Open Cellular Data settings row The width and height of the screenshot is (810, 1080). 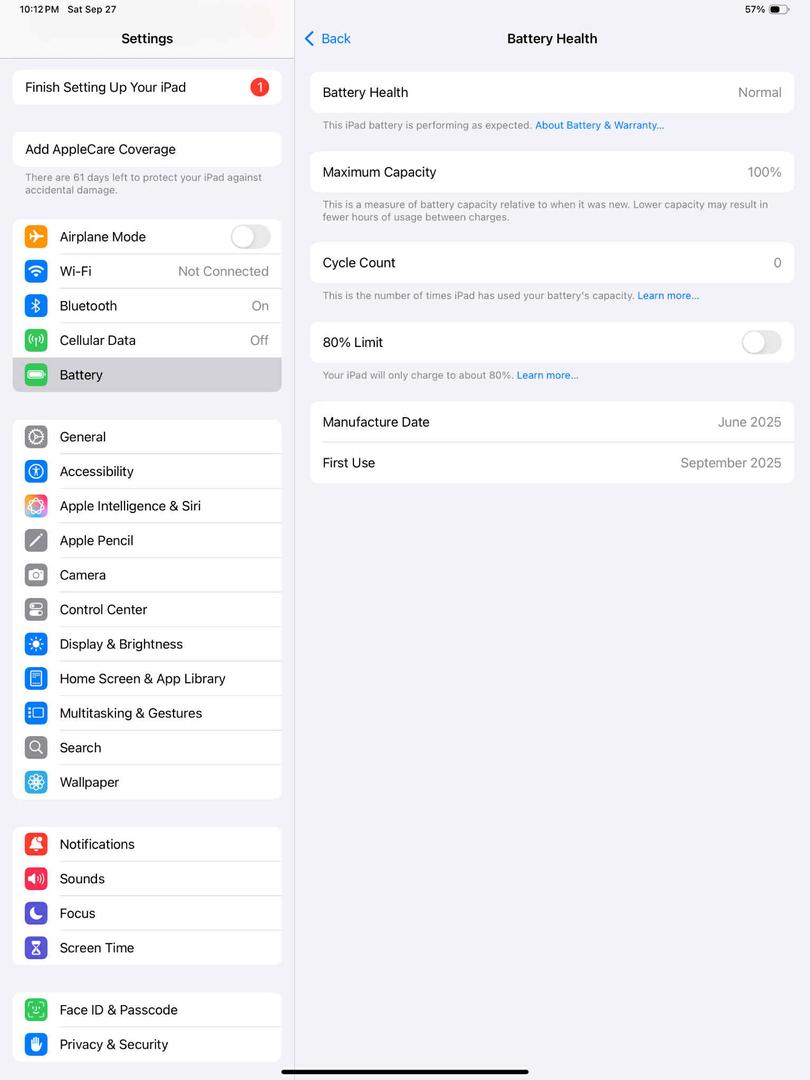(147, 340)
